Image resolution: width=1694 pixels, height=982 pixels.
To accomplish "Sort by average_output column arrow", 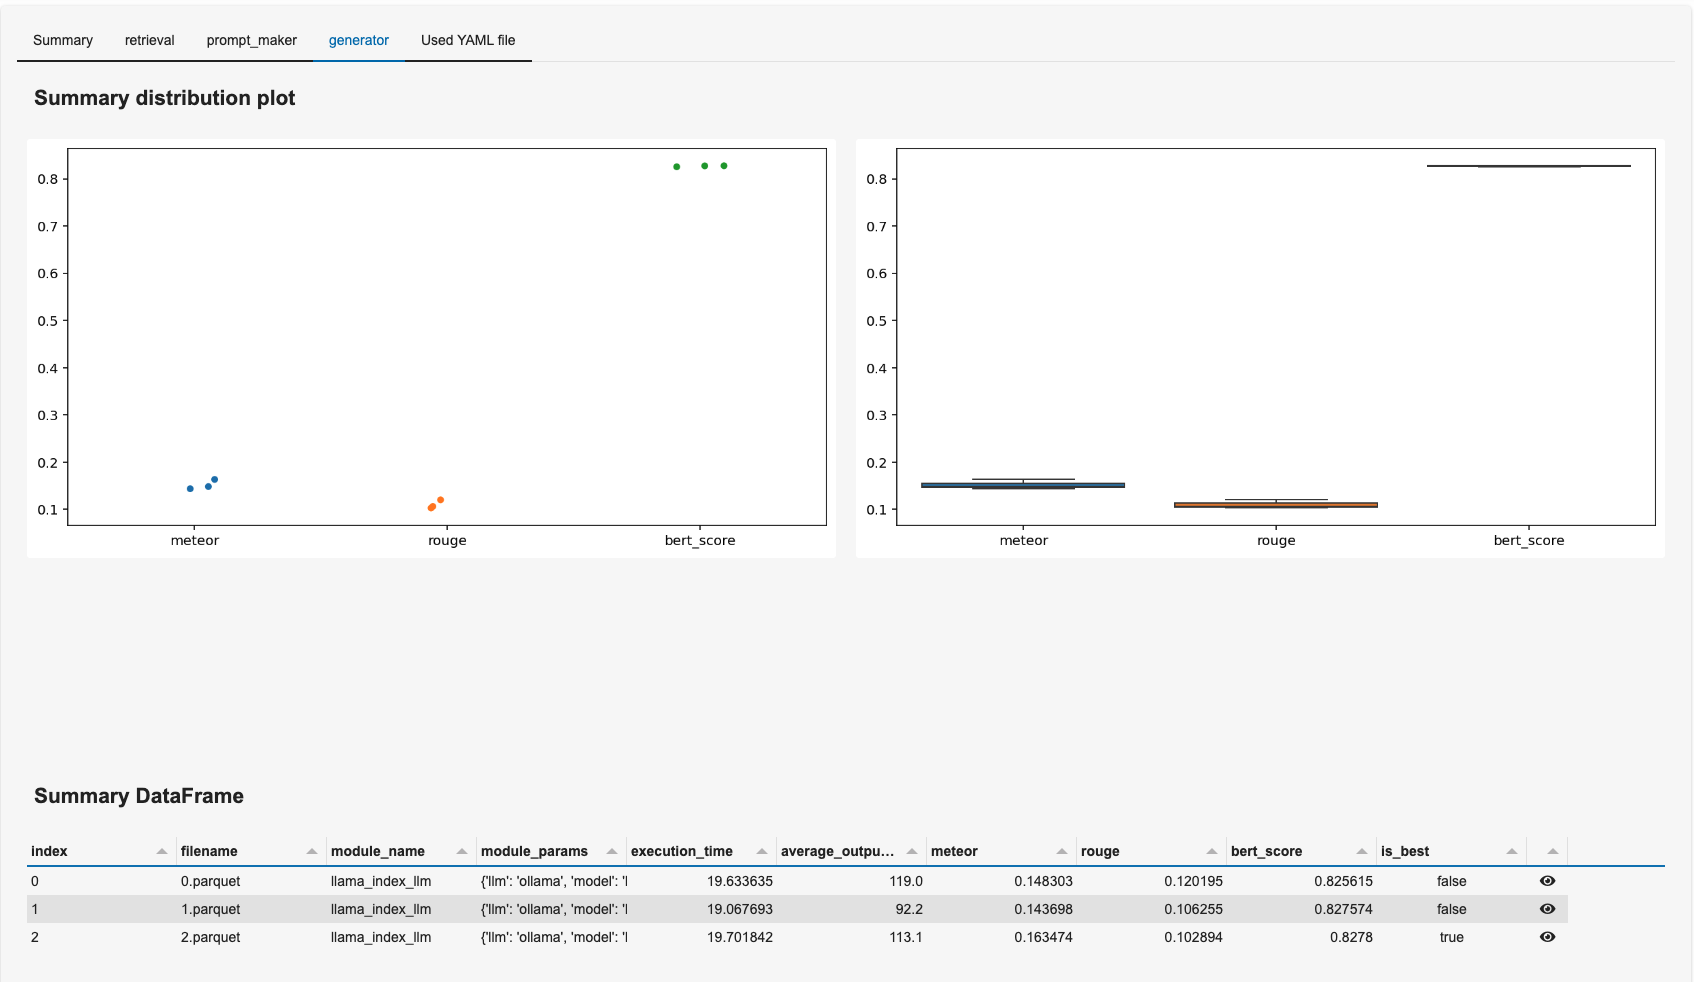I will coord(912,851).
